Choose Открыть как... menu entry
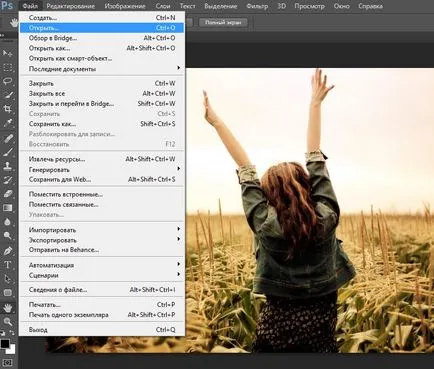 (102, 48)
